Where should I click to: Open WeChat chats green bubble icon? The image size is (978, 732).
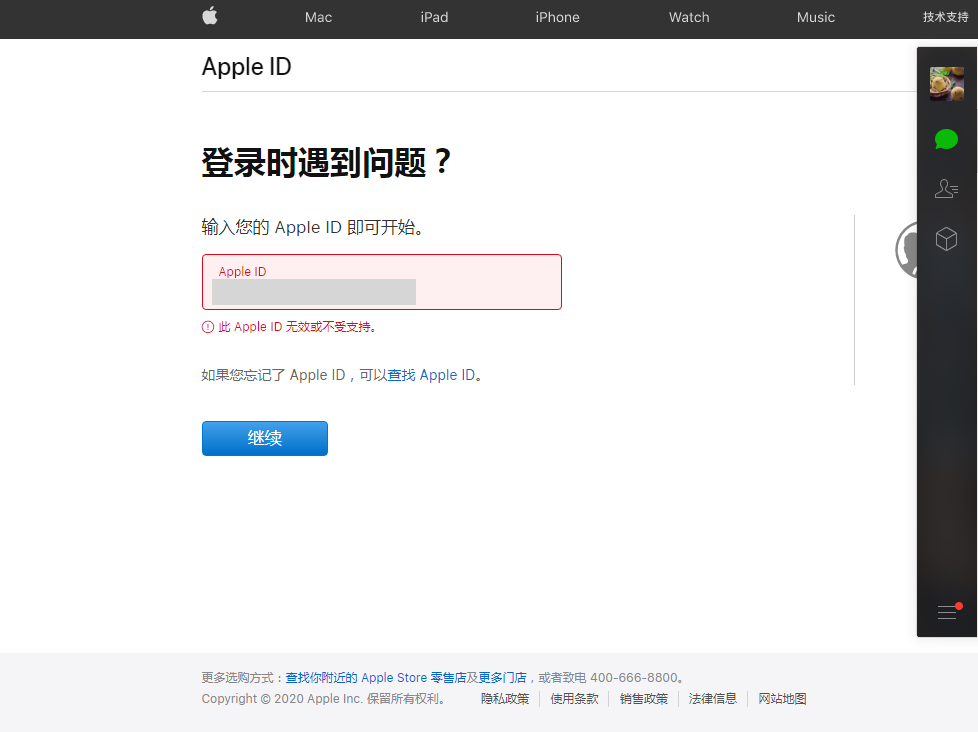pyautogui.click(x=946, y=139)
